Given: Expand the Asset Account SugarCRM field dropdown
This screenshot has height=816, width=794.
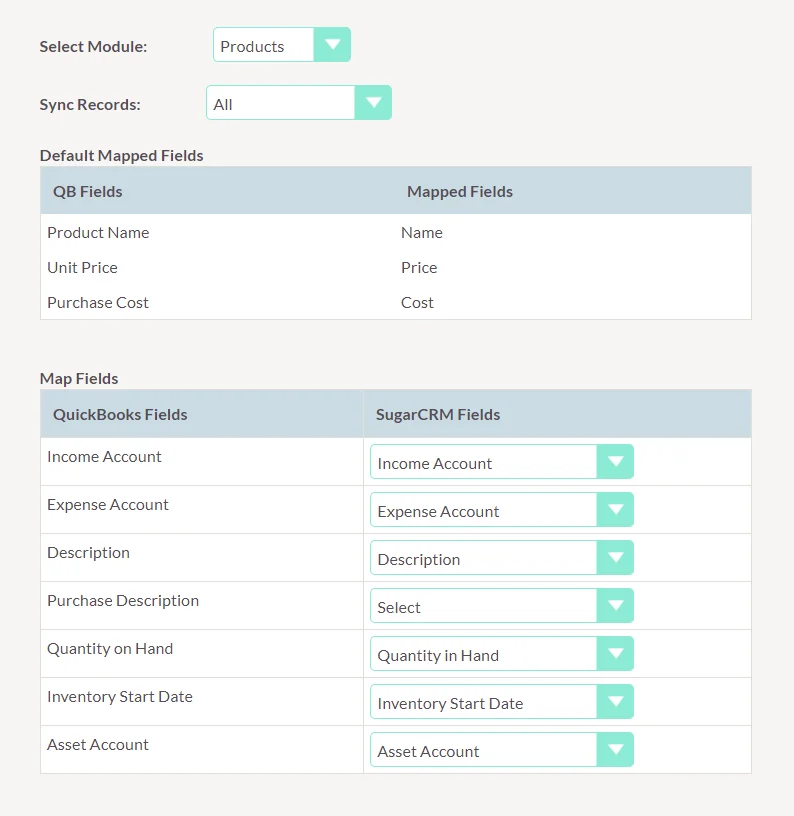Looking at the screenshot, I should tap(501, 750).
